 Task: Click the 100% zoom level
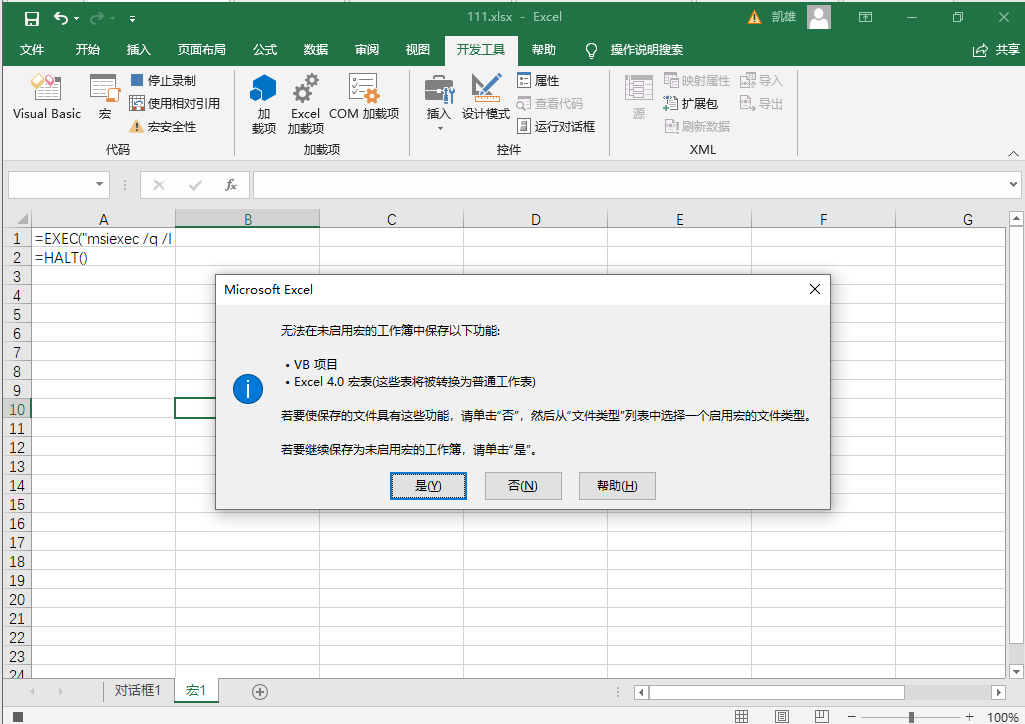(x=1002, y=717)
